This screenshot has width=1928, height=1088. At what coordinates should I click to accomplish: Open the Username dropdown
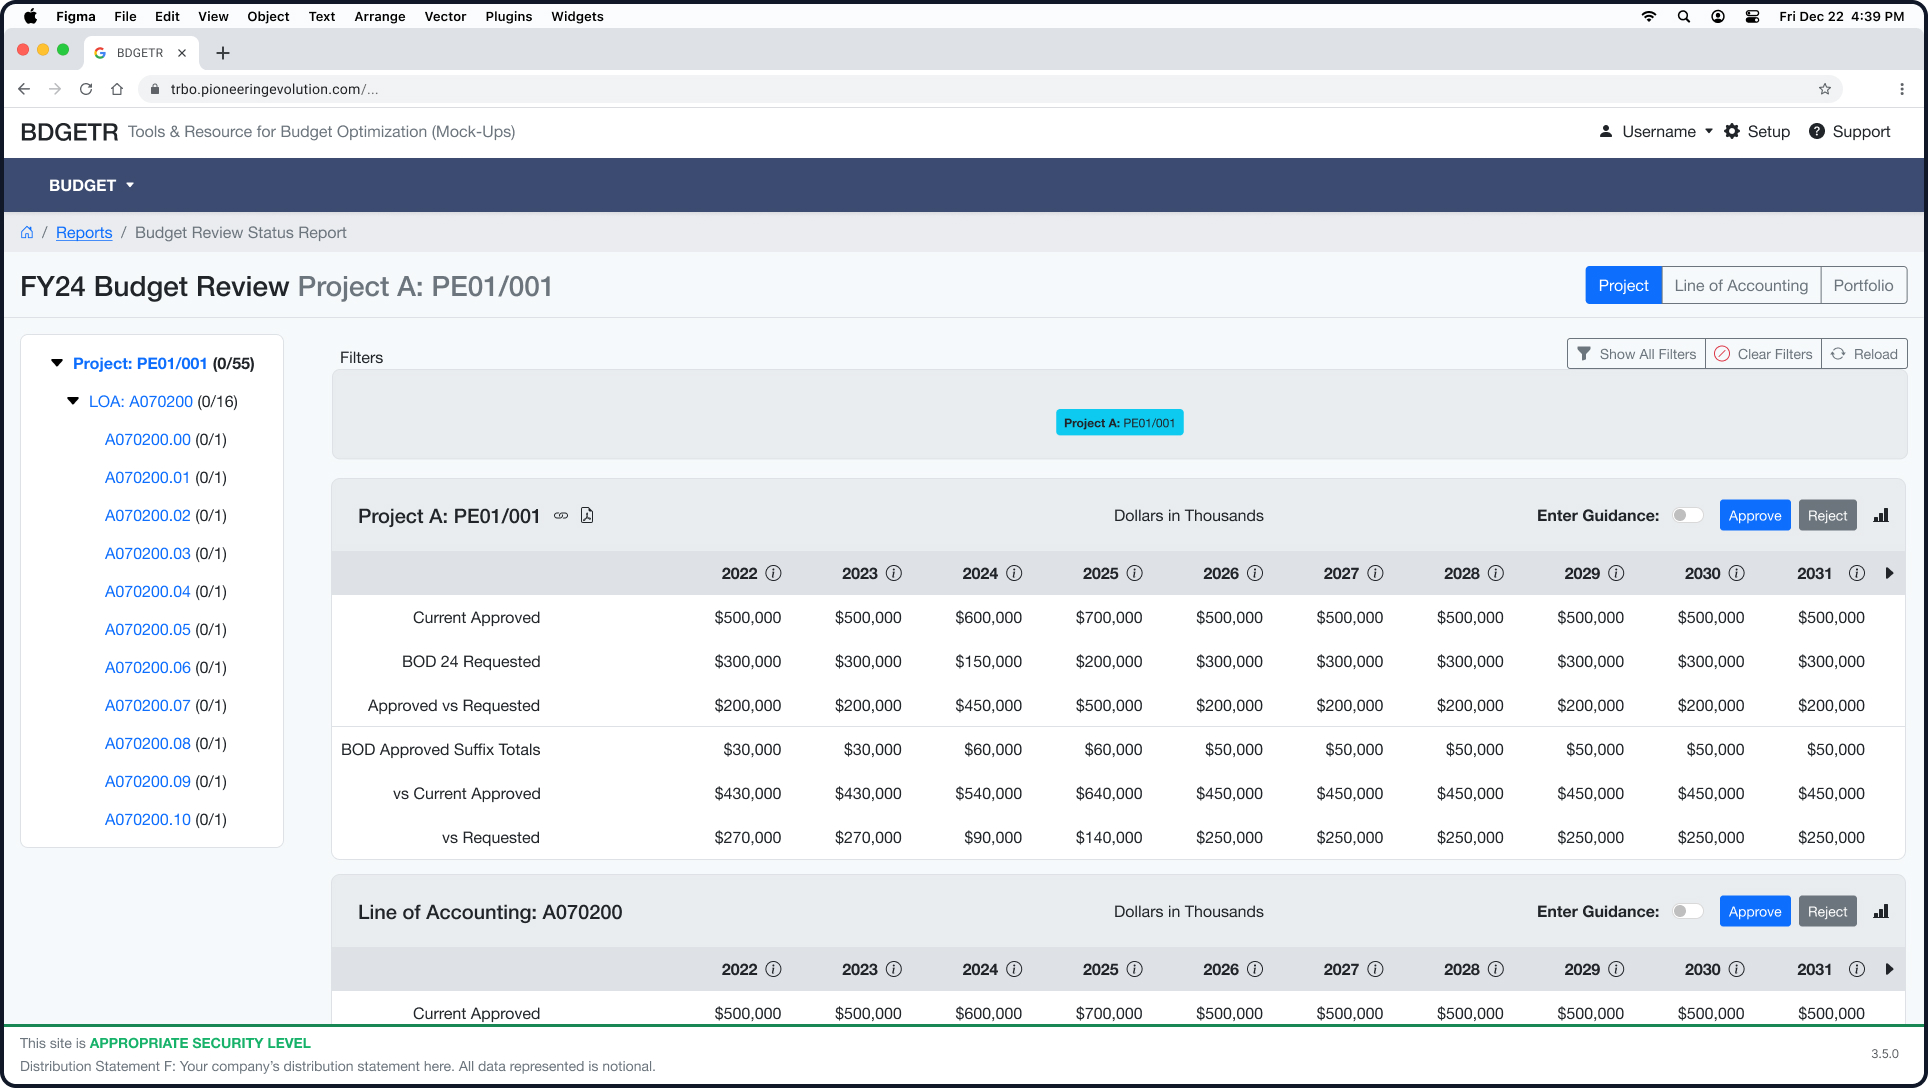(x=1657, y=131)
